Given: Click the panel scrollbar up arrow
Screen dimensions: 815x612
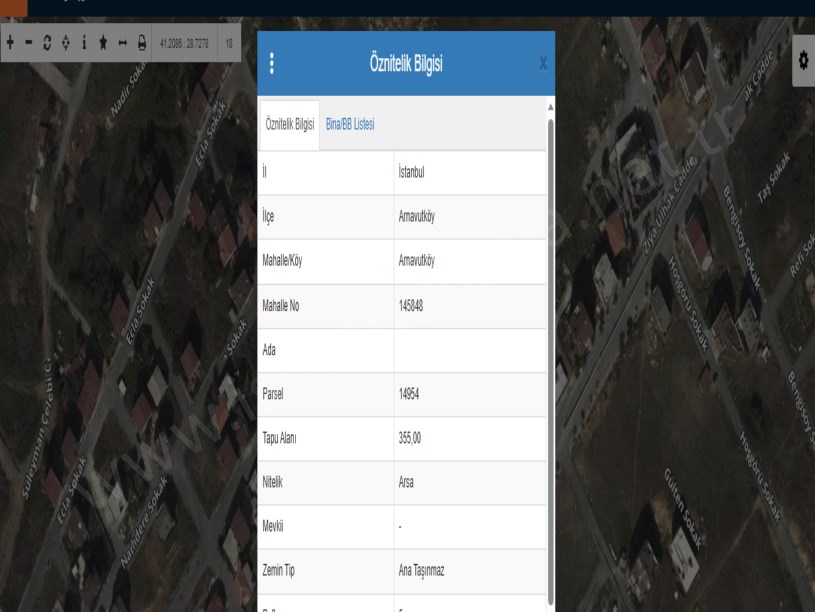Looking at the screenshot, I should 549,106.
